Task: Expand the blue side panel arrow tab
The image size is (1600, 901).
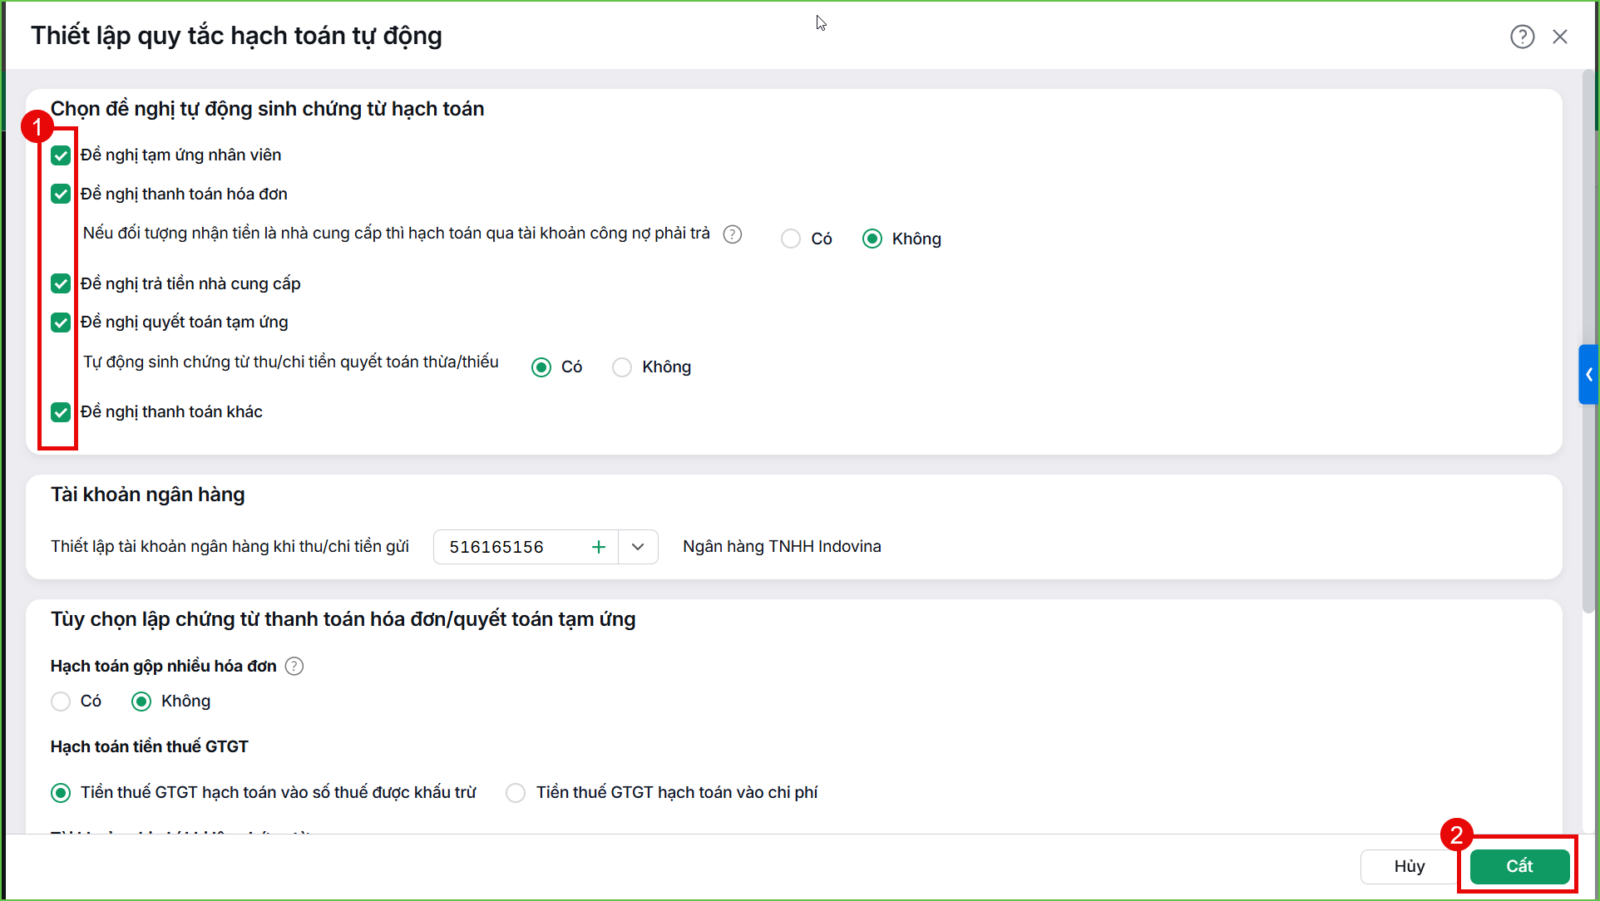Action: click(1588, 374)
